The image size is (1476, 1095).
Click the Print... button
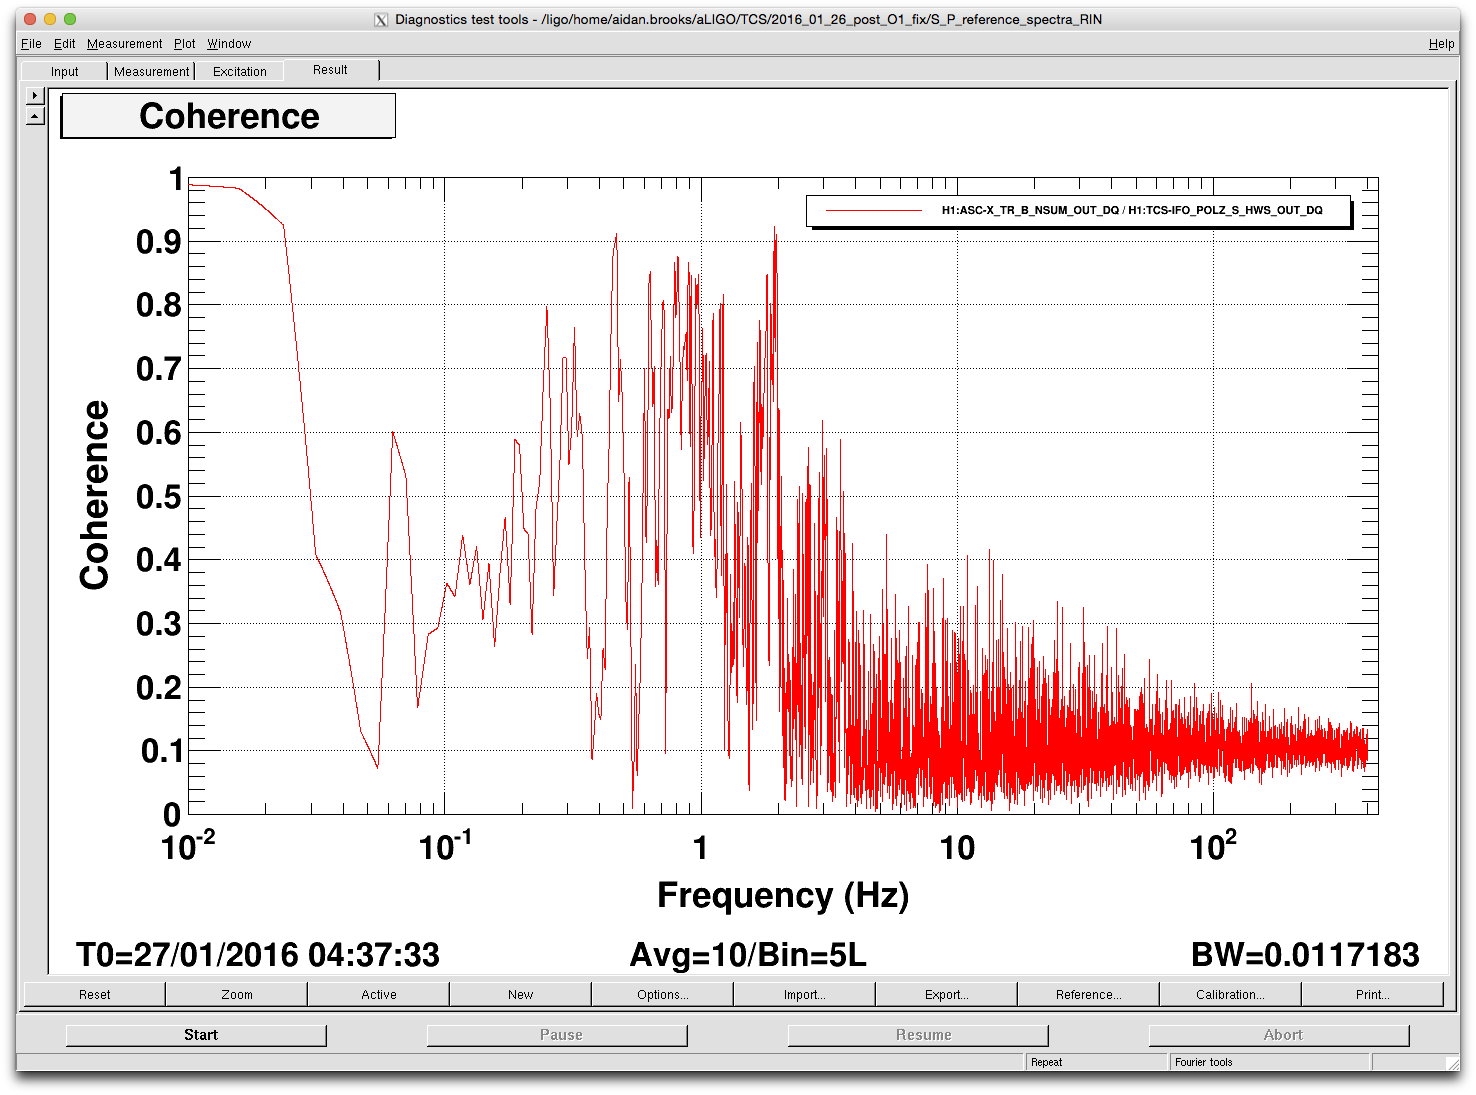(1373, 994)
